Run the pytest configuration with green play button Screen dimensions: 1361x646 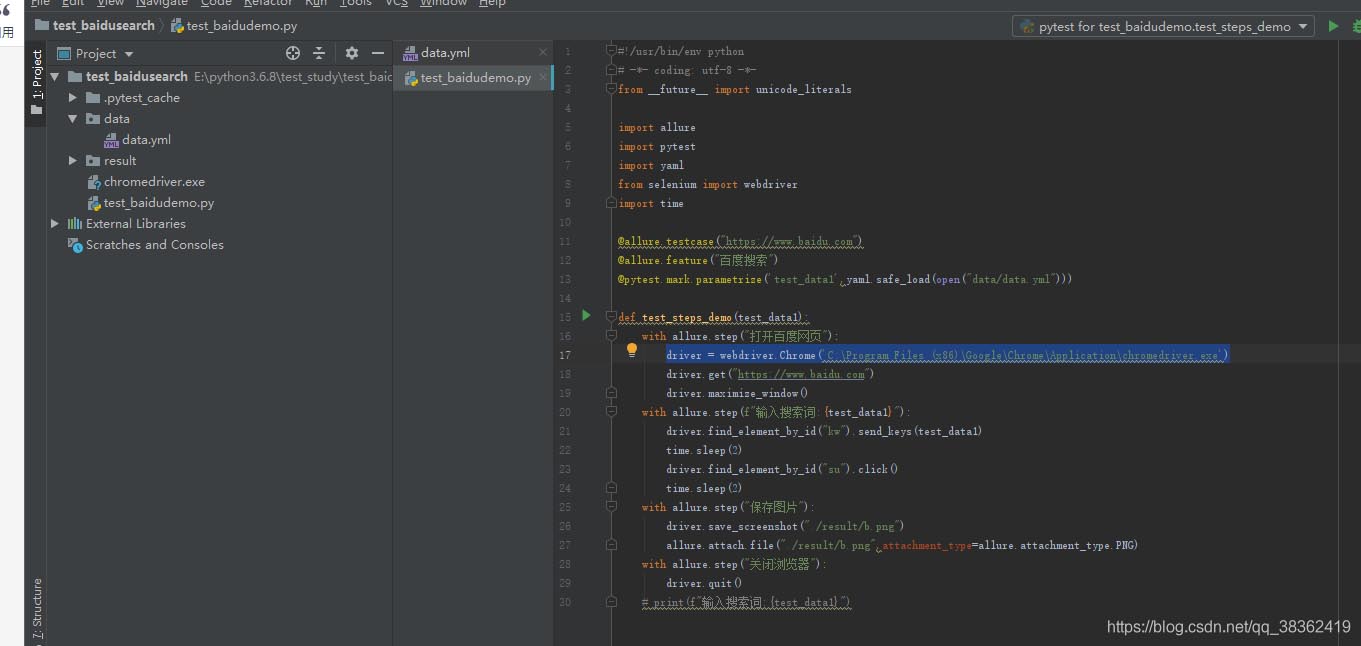(1333, 26)
